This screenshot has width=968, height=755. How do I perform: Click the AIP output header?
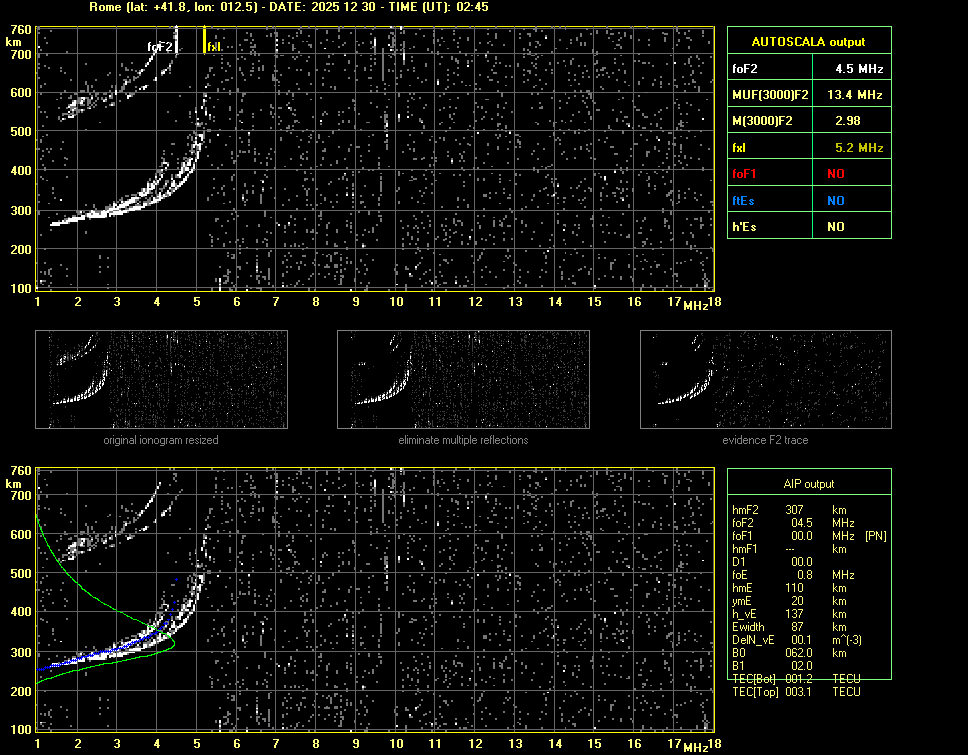pos(808,484)
